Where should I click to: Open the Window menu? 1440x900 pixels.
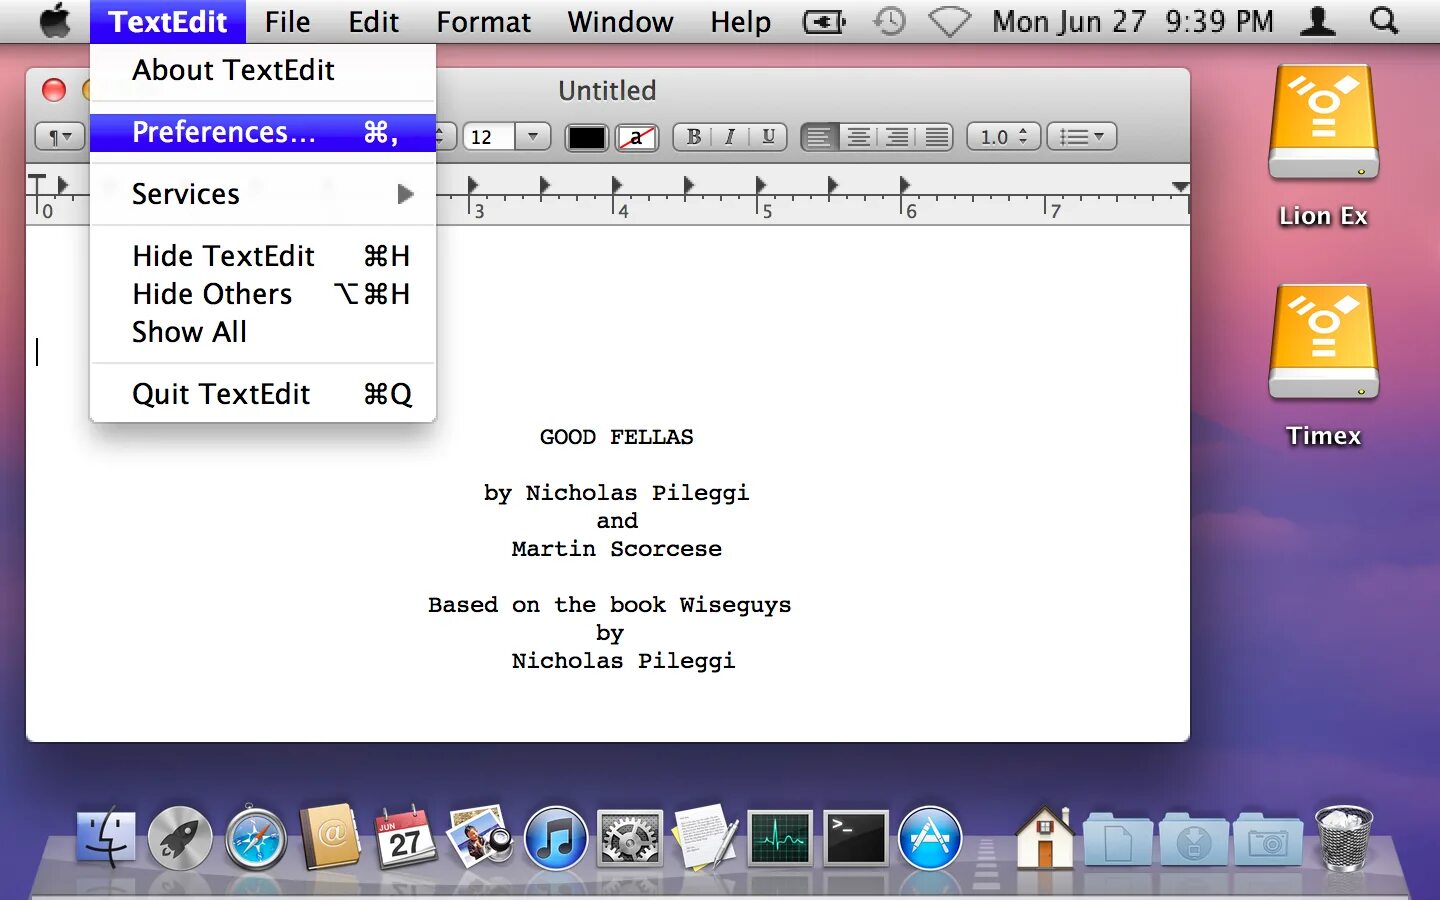tap(620, 21)
